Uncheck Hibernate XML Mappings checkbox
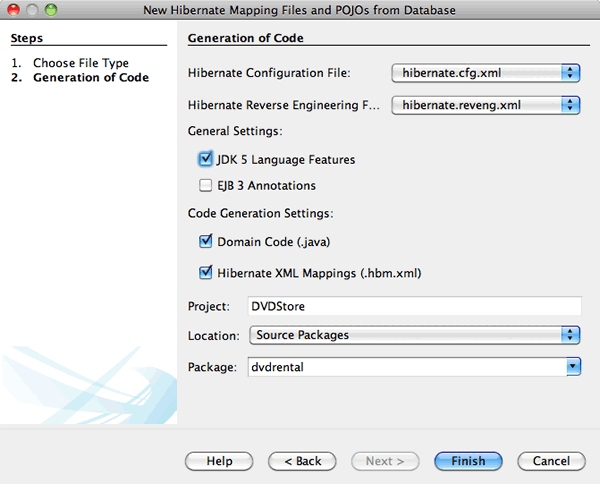Image resolution: width=600 pixels, height=484 pixels. (x=206, y=271)
